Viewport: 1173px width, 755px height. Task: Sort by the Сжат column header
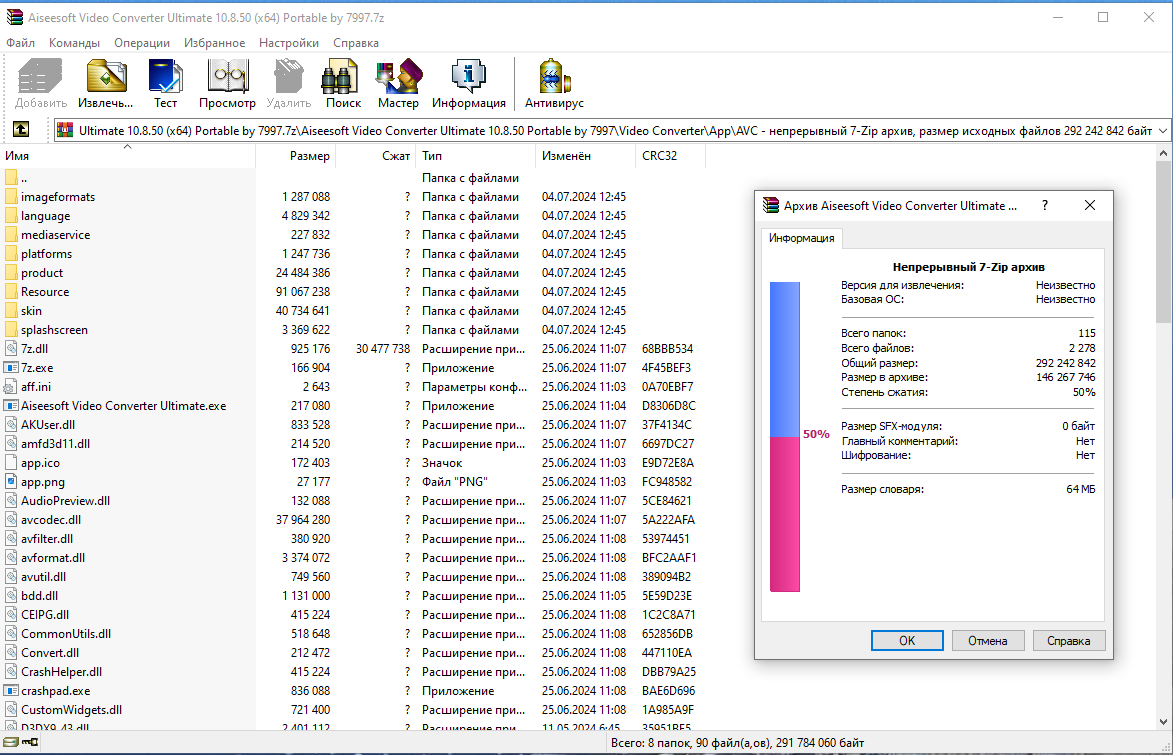point(376,156)
